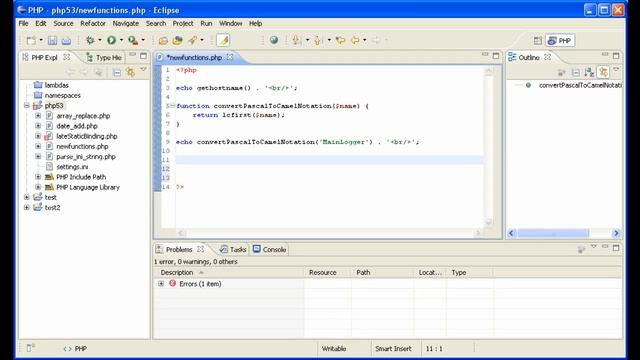Expand array_replace.php tree node
640x360 pixels.
coord(38,116)
